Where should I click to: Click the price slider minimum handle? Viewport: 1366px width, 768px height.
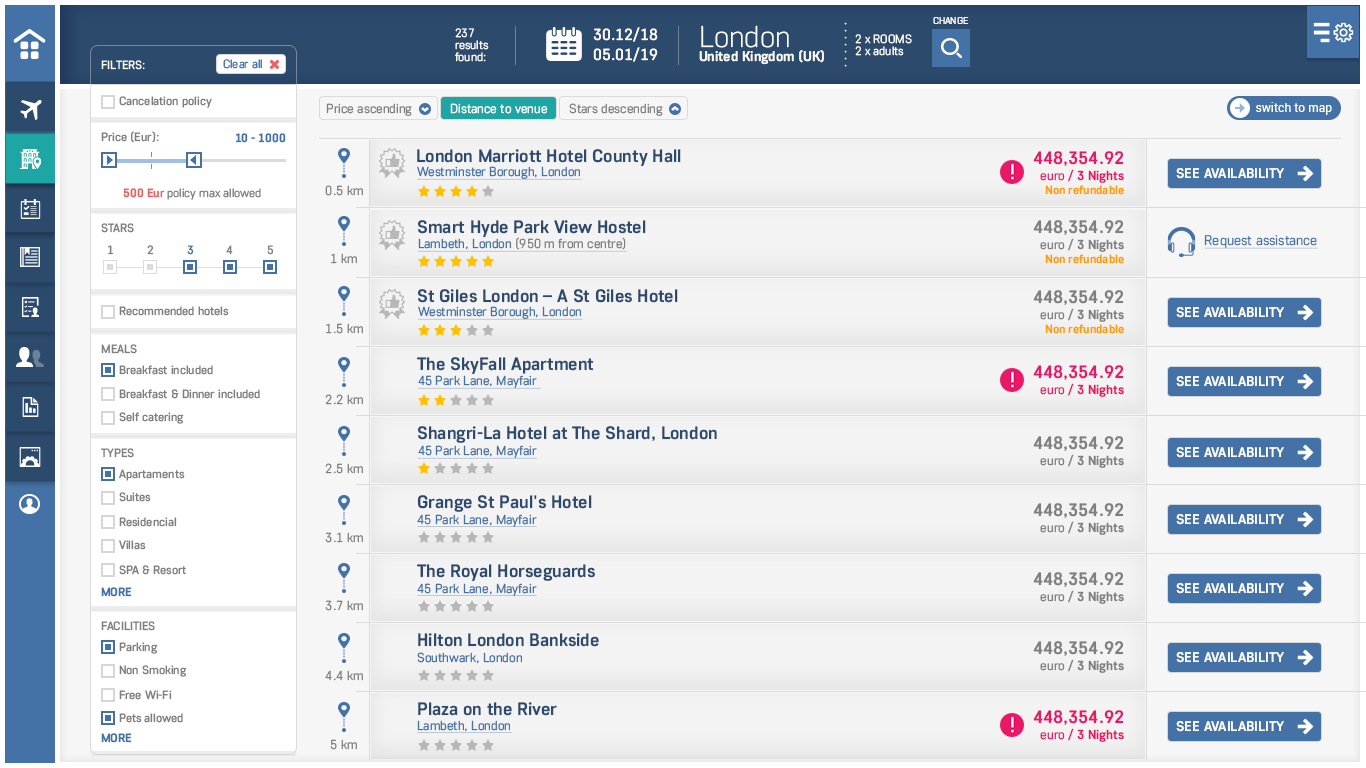109,160
